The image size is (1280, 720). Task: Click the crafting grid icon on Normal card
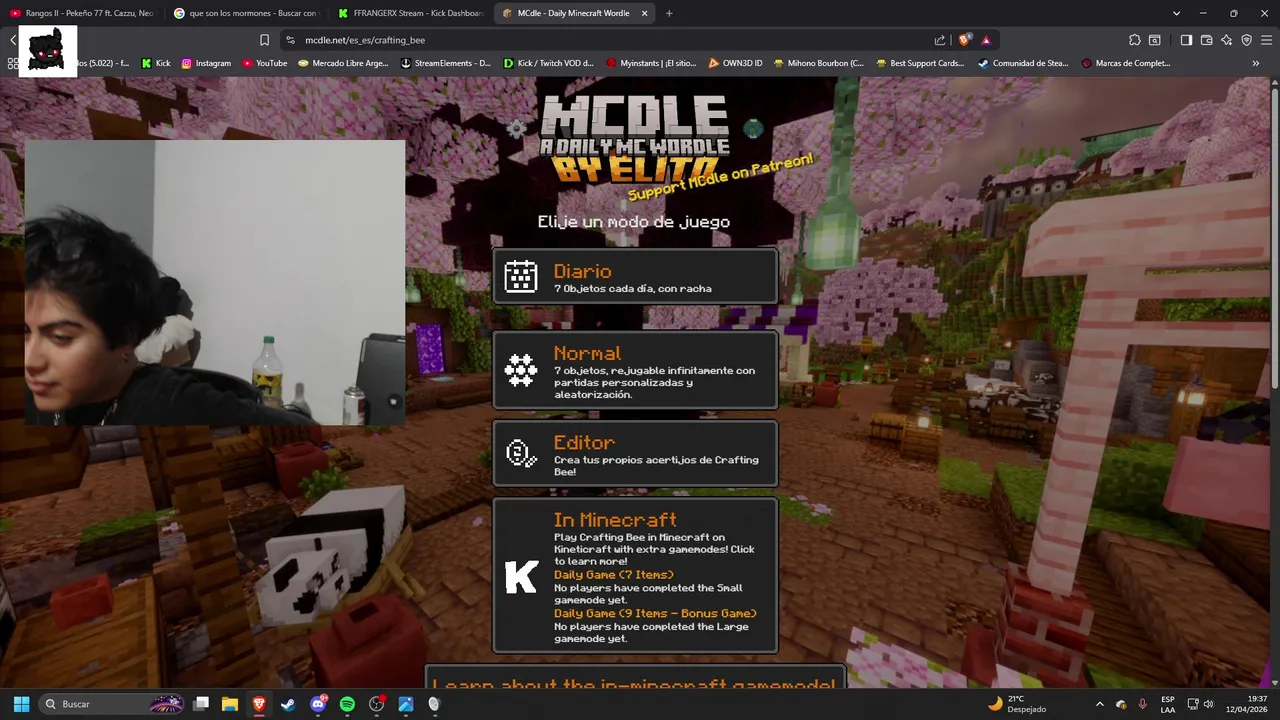tap(521, 370)
